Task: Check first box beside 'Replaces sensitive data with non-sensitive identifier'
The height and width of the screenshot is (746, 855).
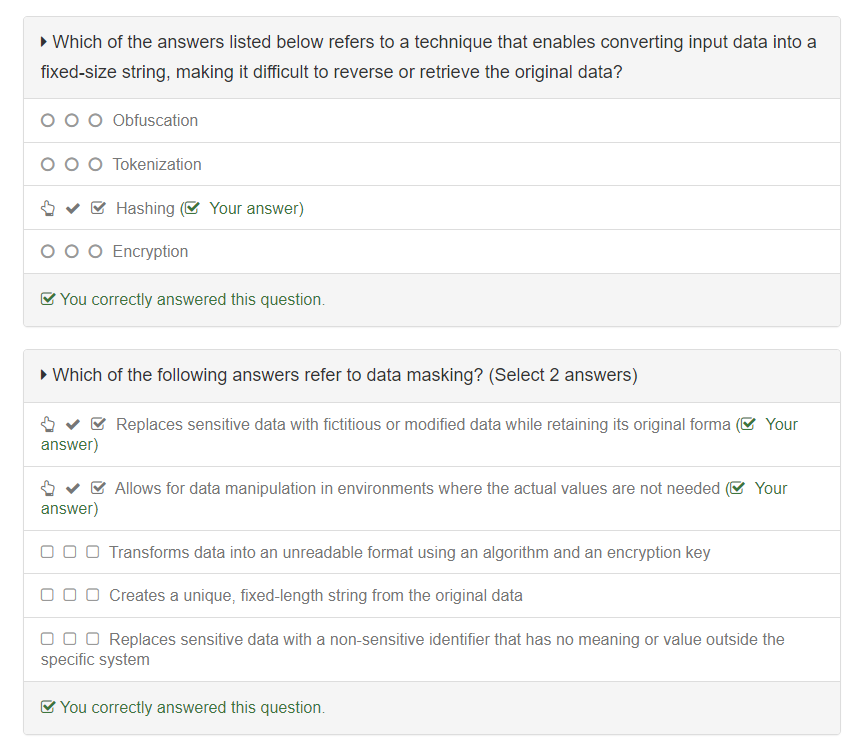Action: point(47,639)
